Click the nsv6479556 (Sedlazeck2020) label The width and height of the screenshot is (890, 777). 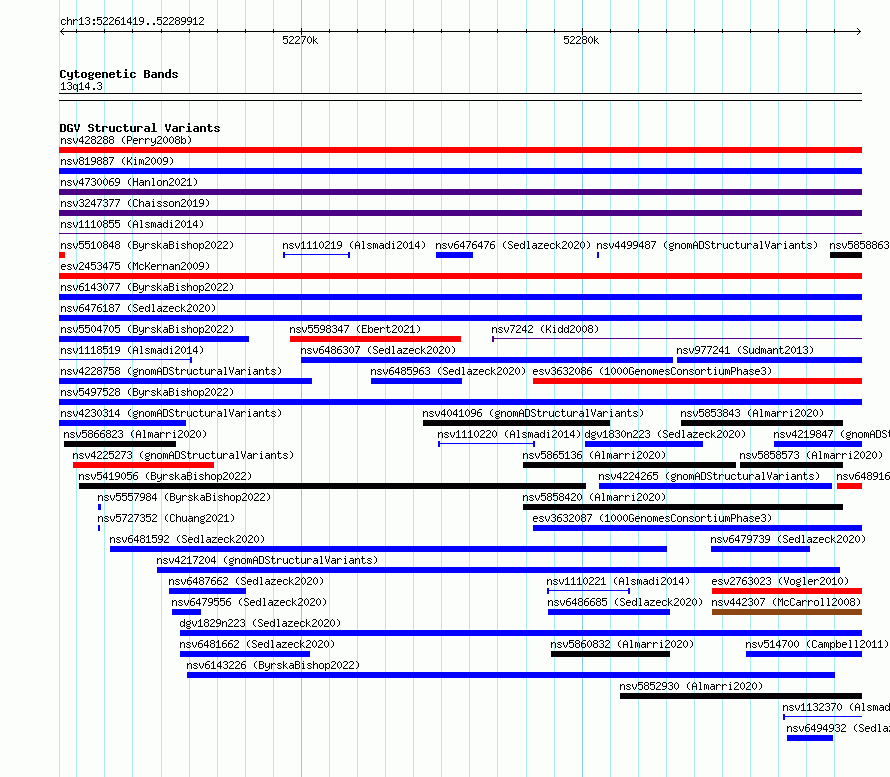coord(249,602)
